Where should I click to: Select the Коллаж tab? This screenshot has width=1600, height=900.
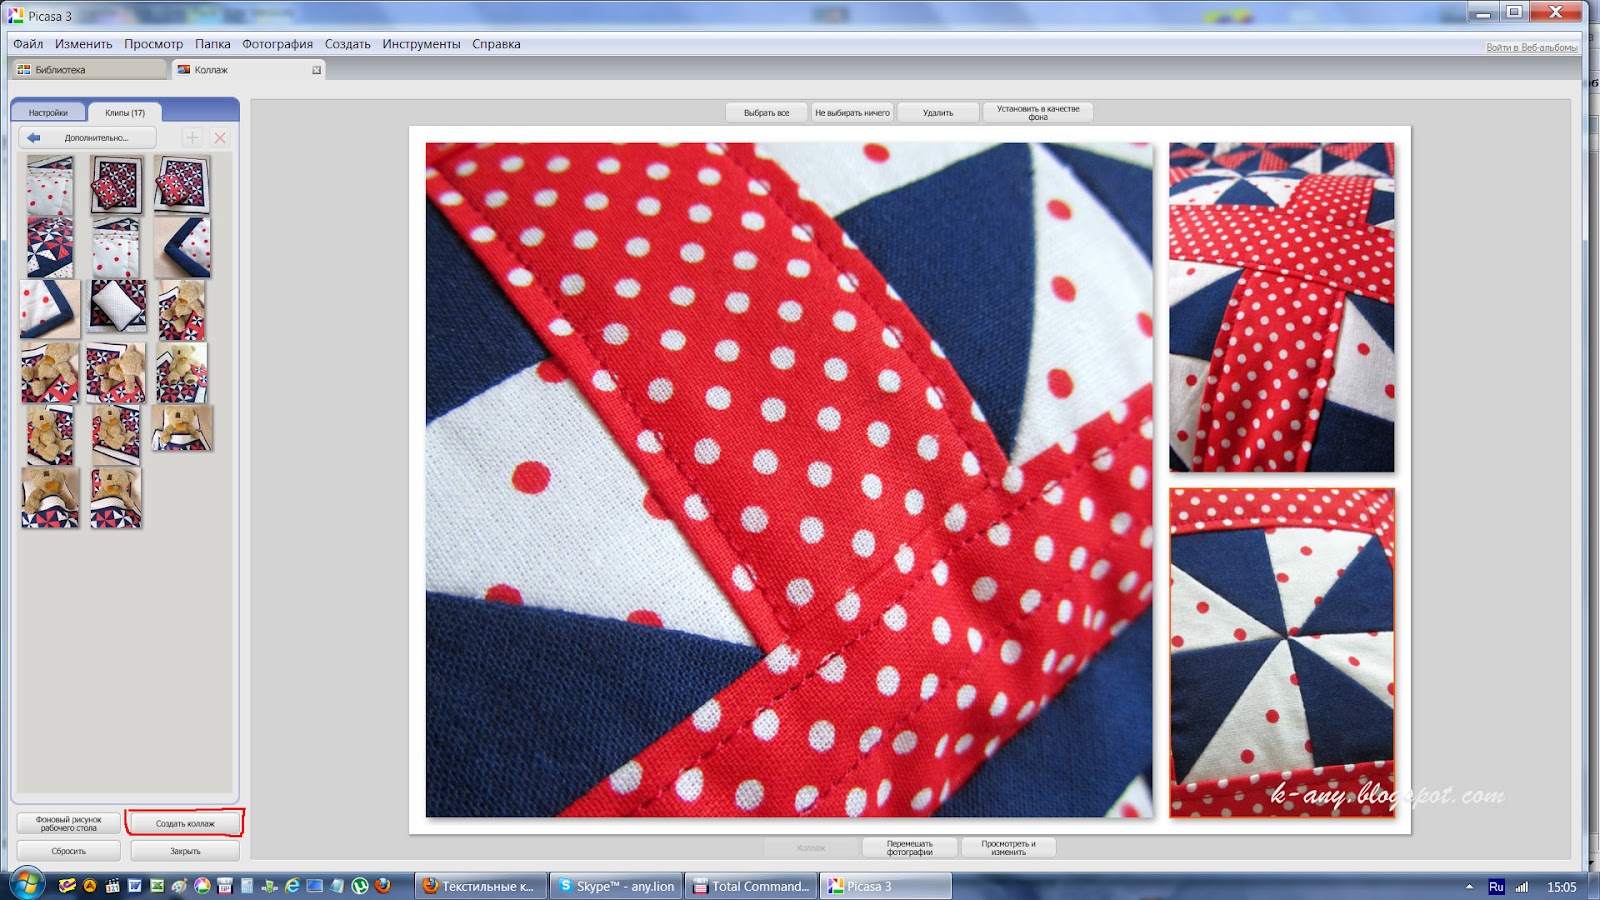[x=248, y=70]
